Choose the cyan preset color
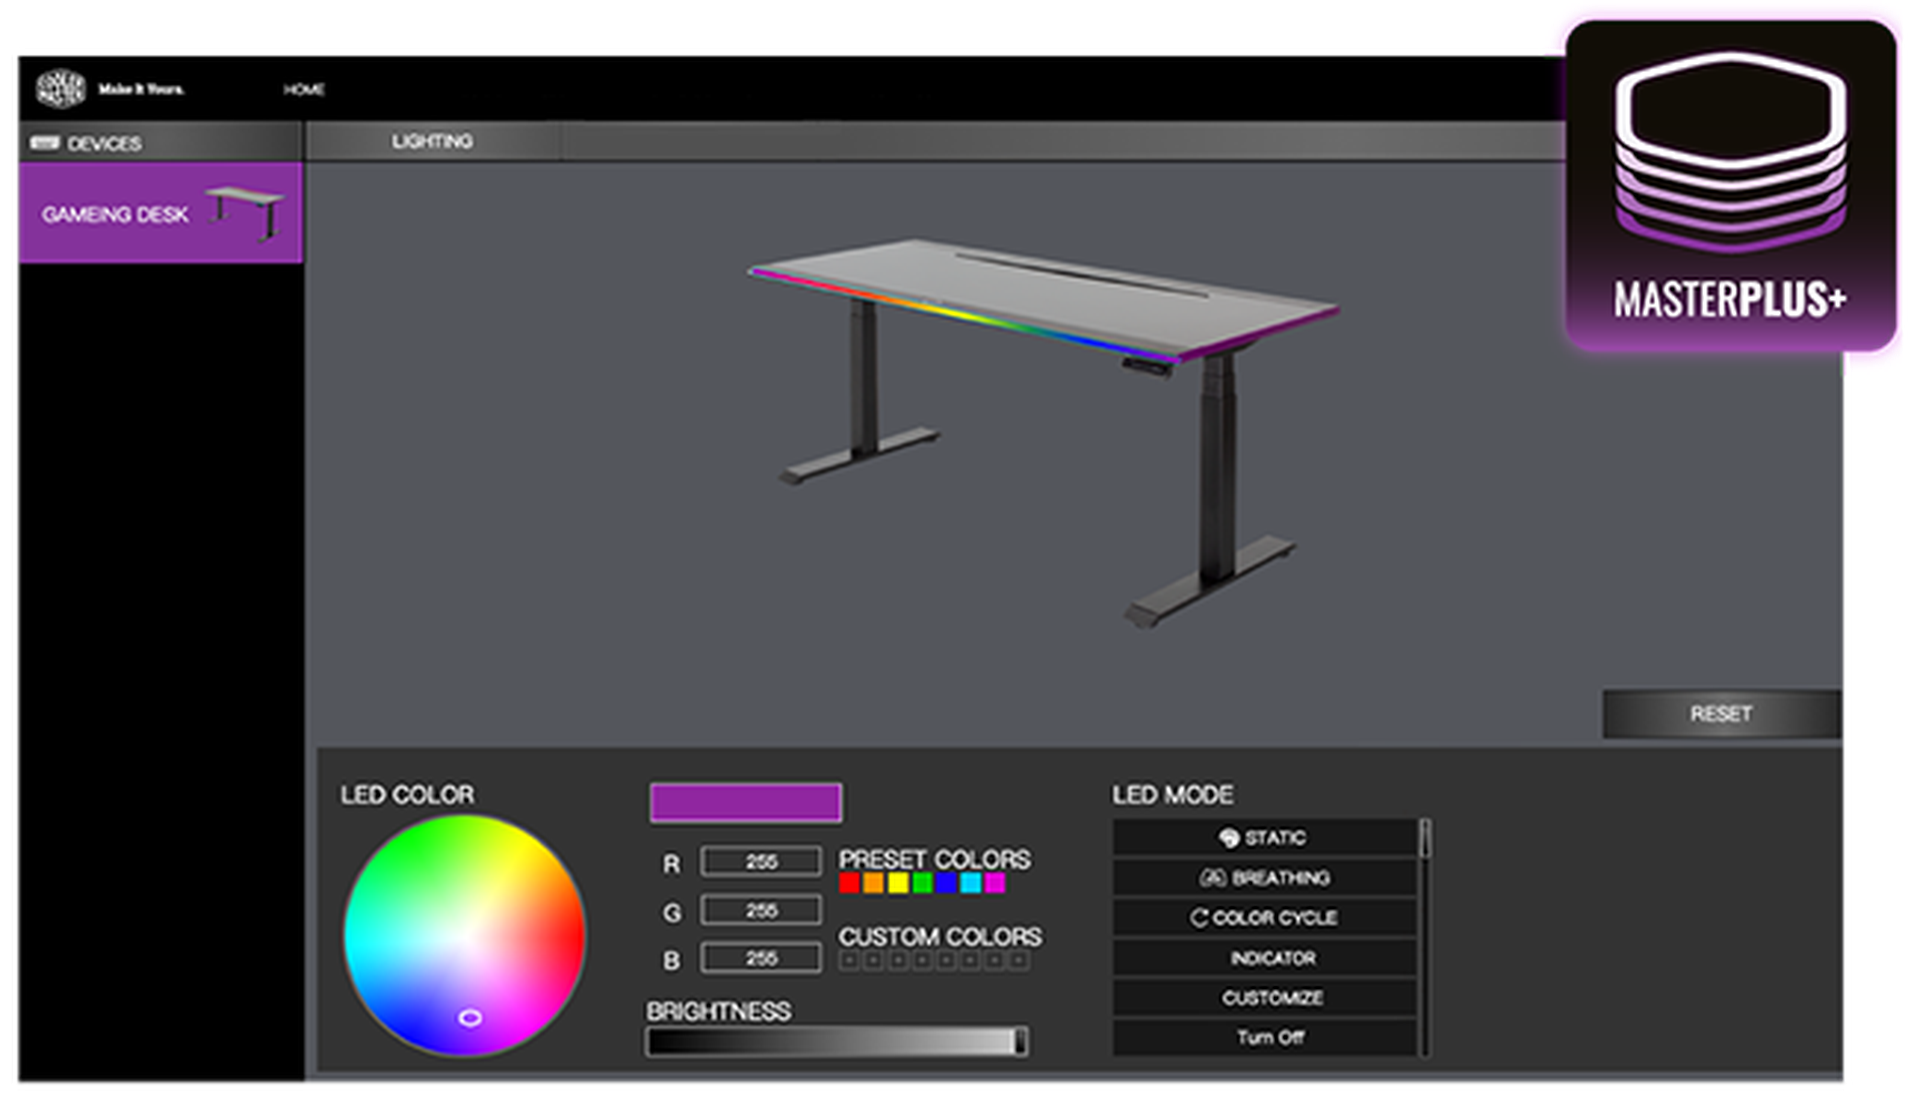1920x1120 pixels. pyautogui.click(x=970, y=883)
